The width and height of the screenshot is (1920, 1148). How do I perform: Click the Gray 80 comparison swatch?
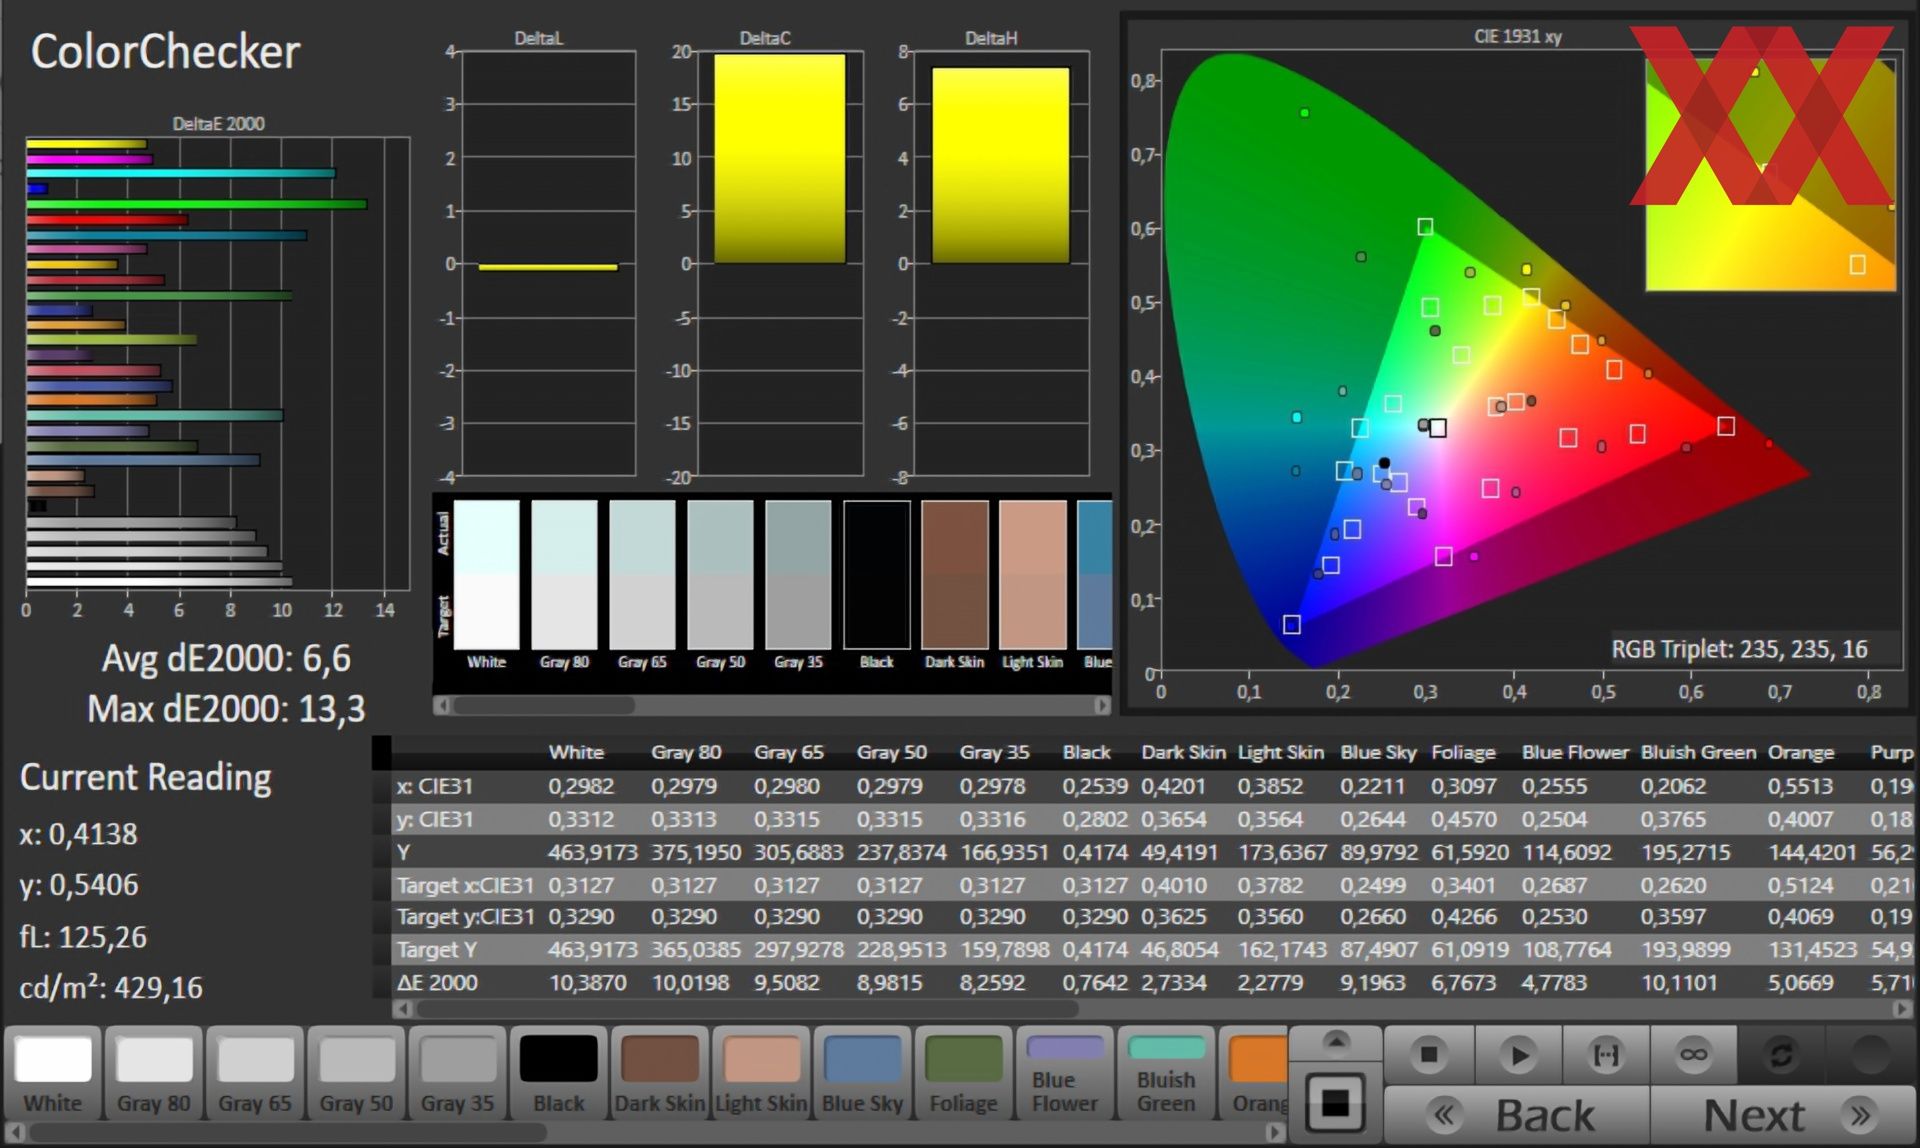point(564,575)
